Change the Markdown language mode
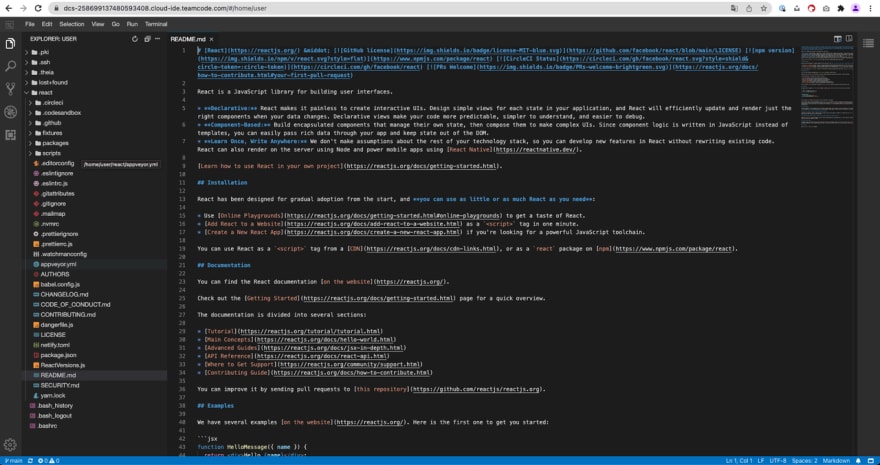 coord(836,461)
